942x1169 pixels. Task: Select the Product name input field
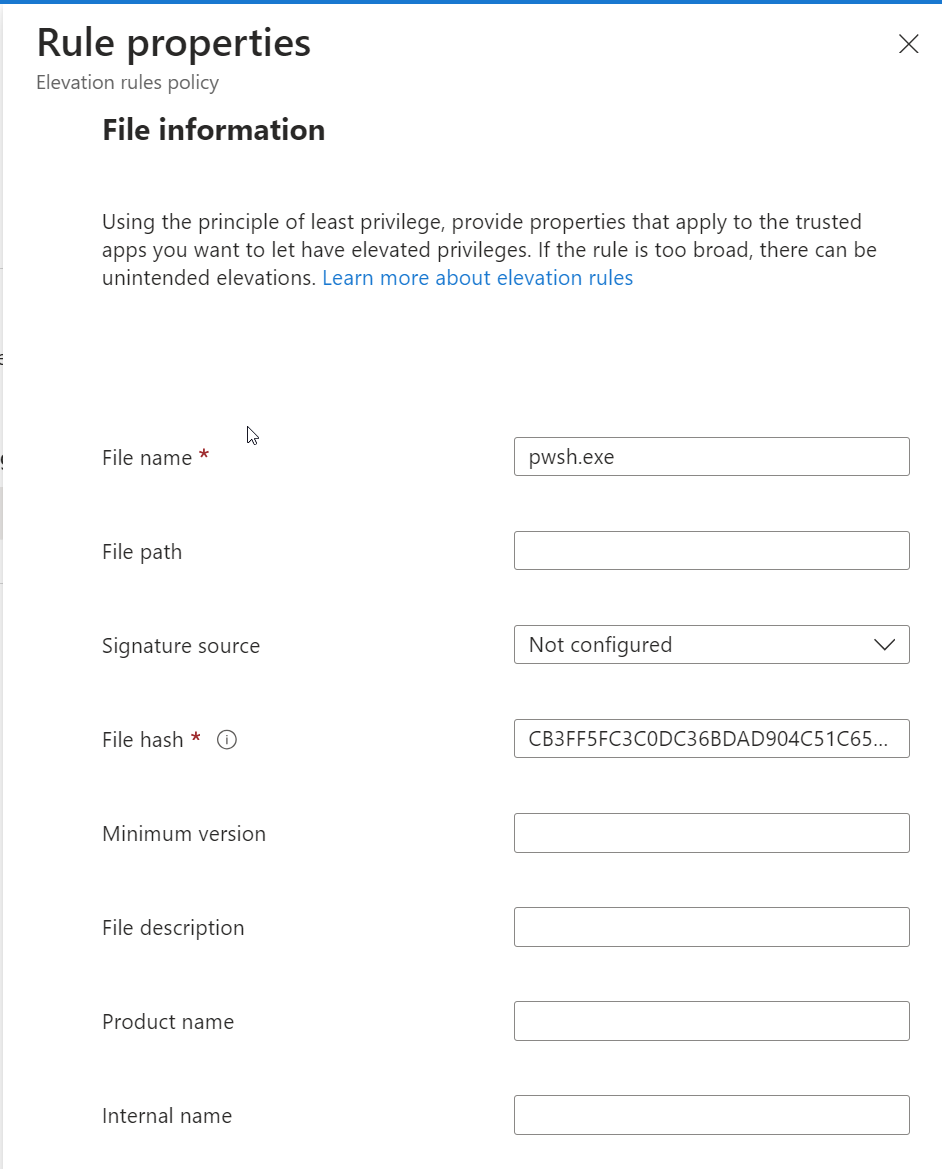pyautogui.click(x=711, y=1020)
